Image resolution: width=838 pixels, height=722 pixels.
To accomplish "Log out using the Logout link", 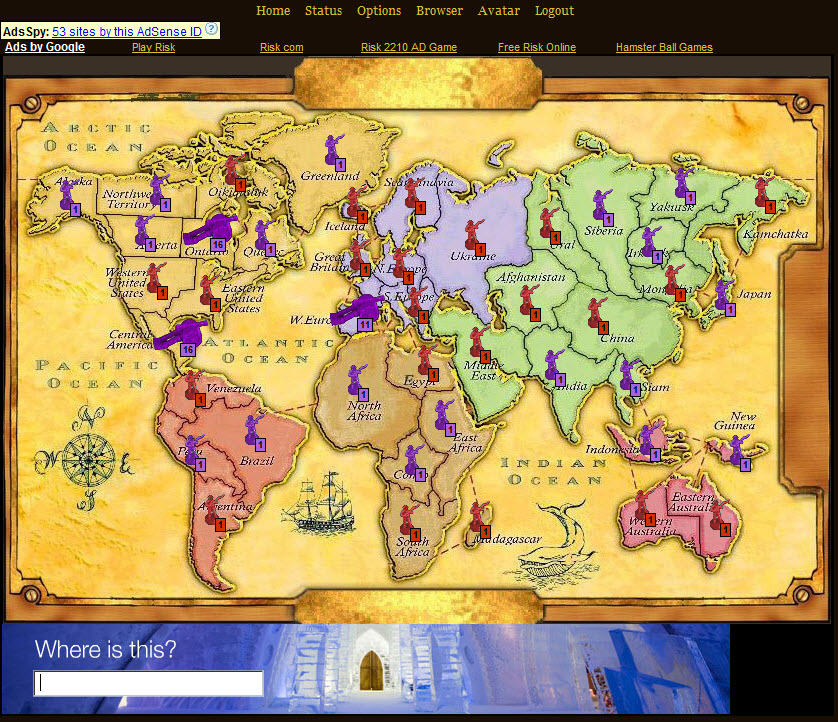I will pos(554,11).
